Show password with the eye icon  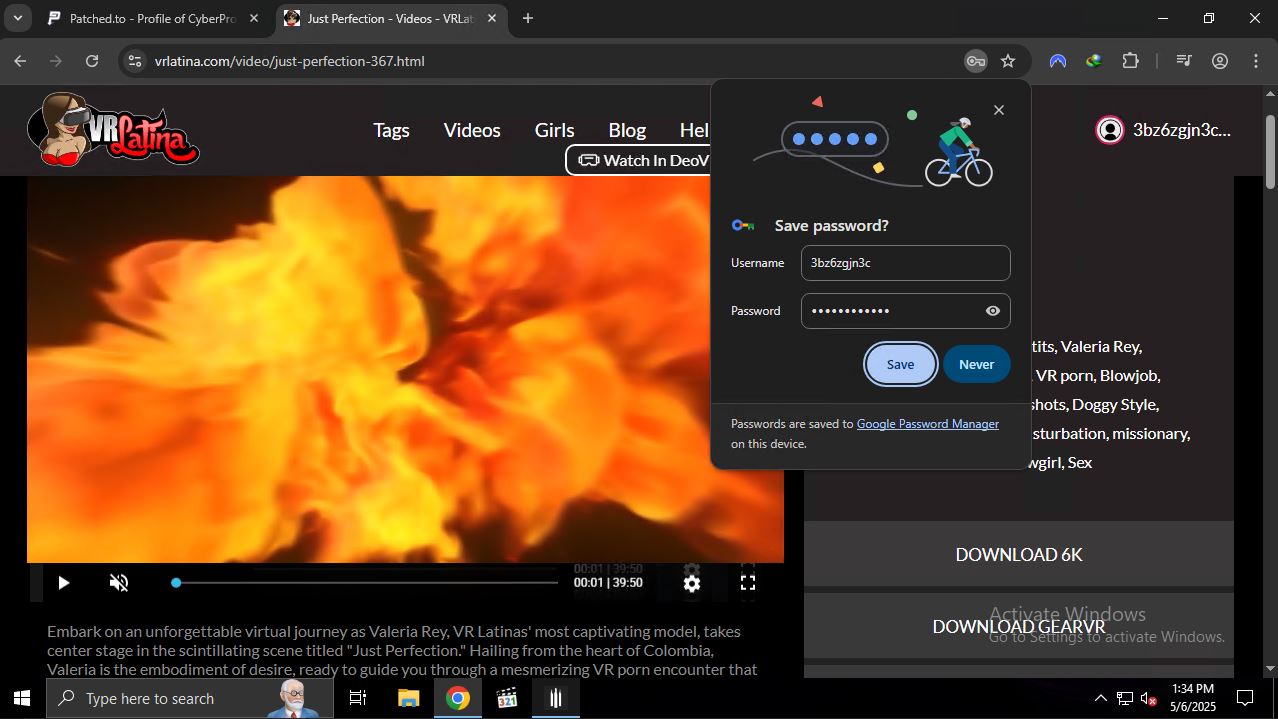pyautogui.click(x=992, y=311)
